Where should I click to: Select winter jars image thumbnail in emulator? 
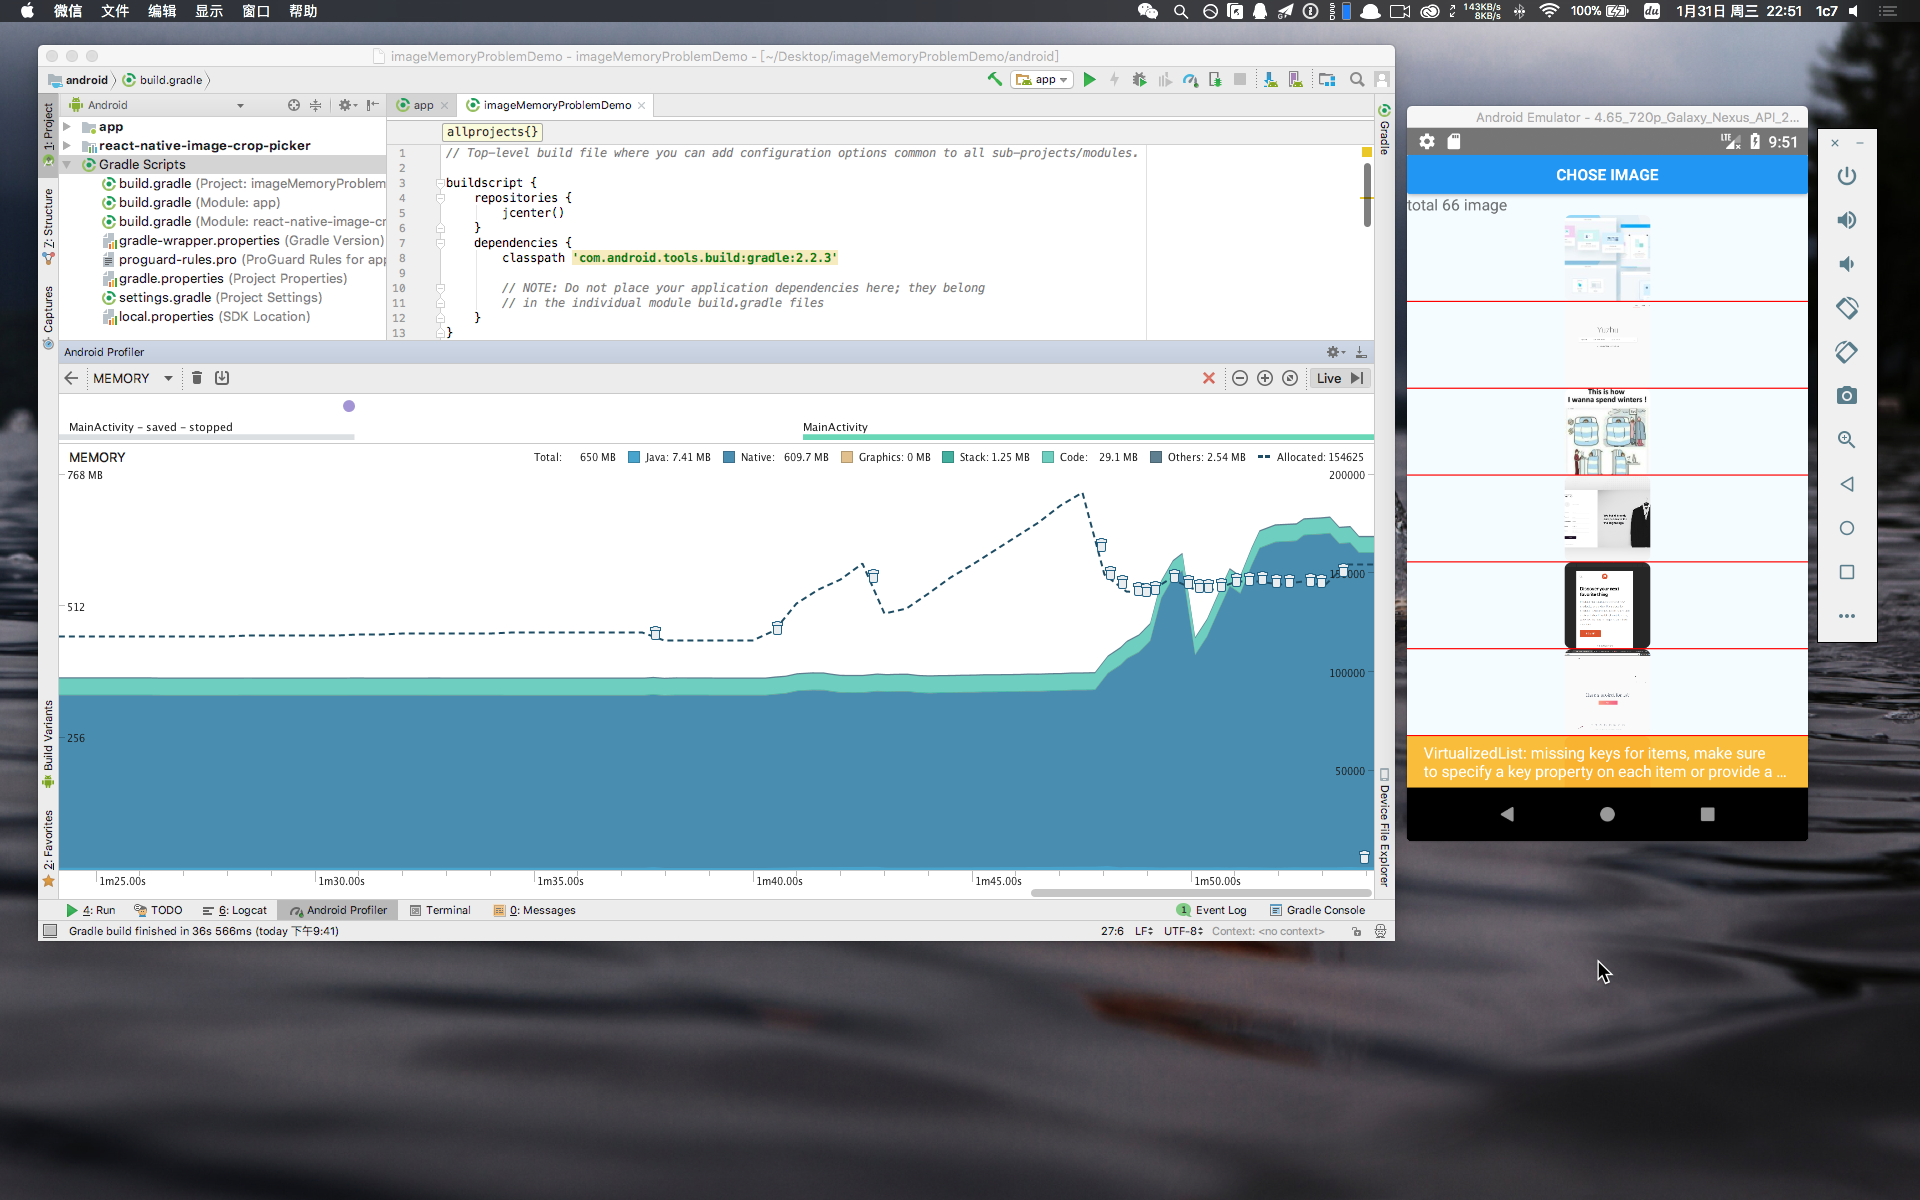[1607, 432]
